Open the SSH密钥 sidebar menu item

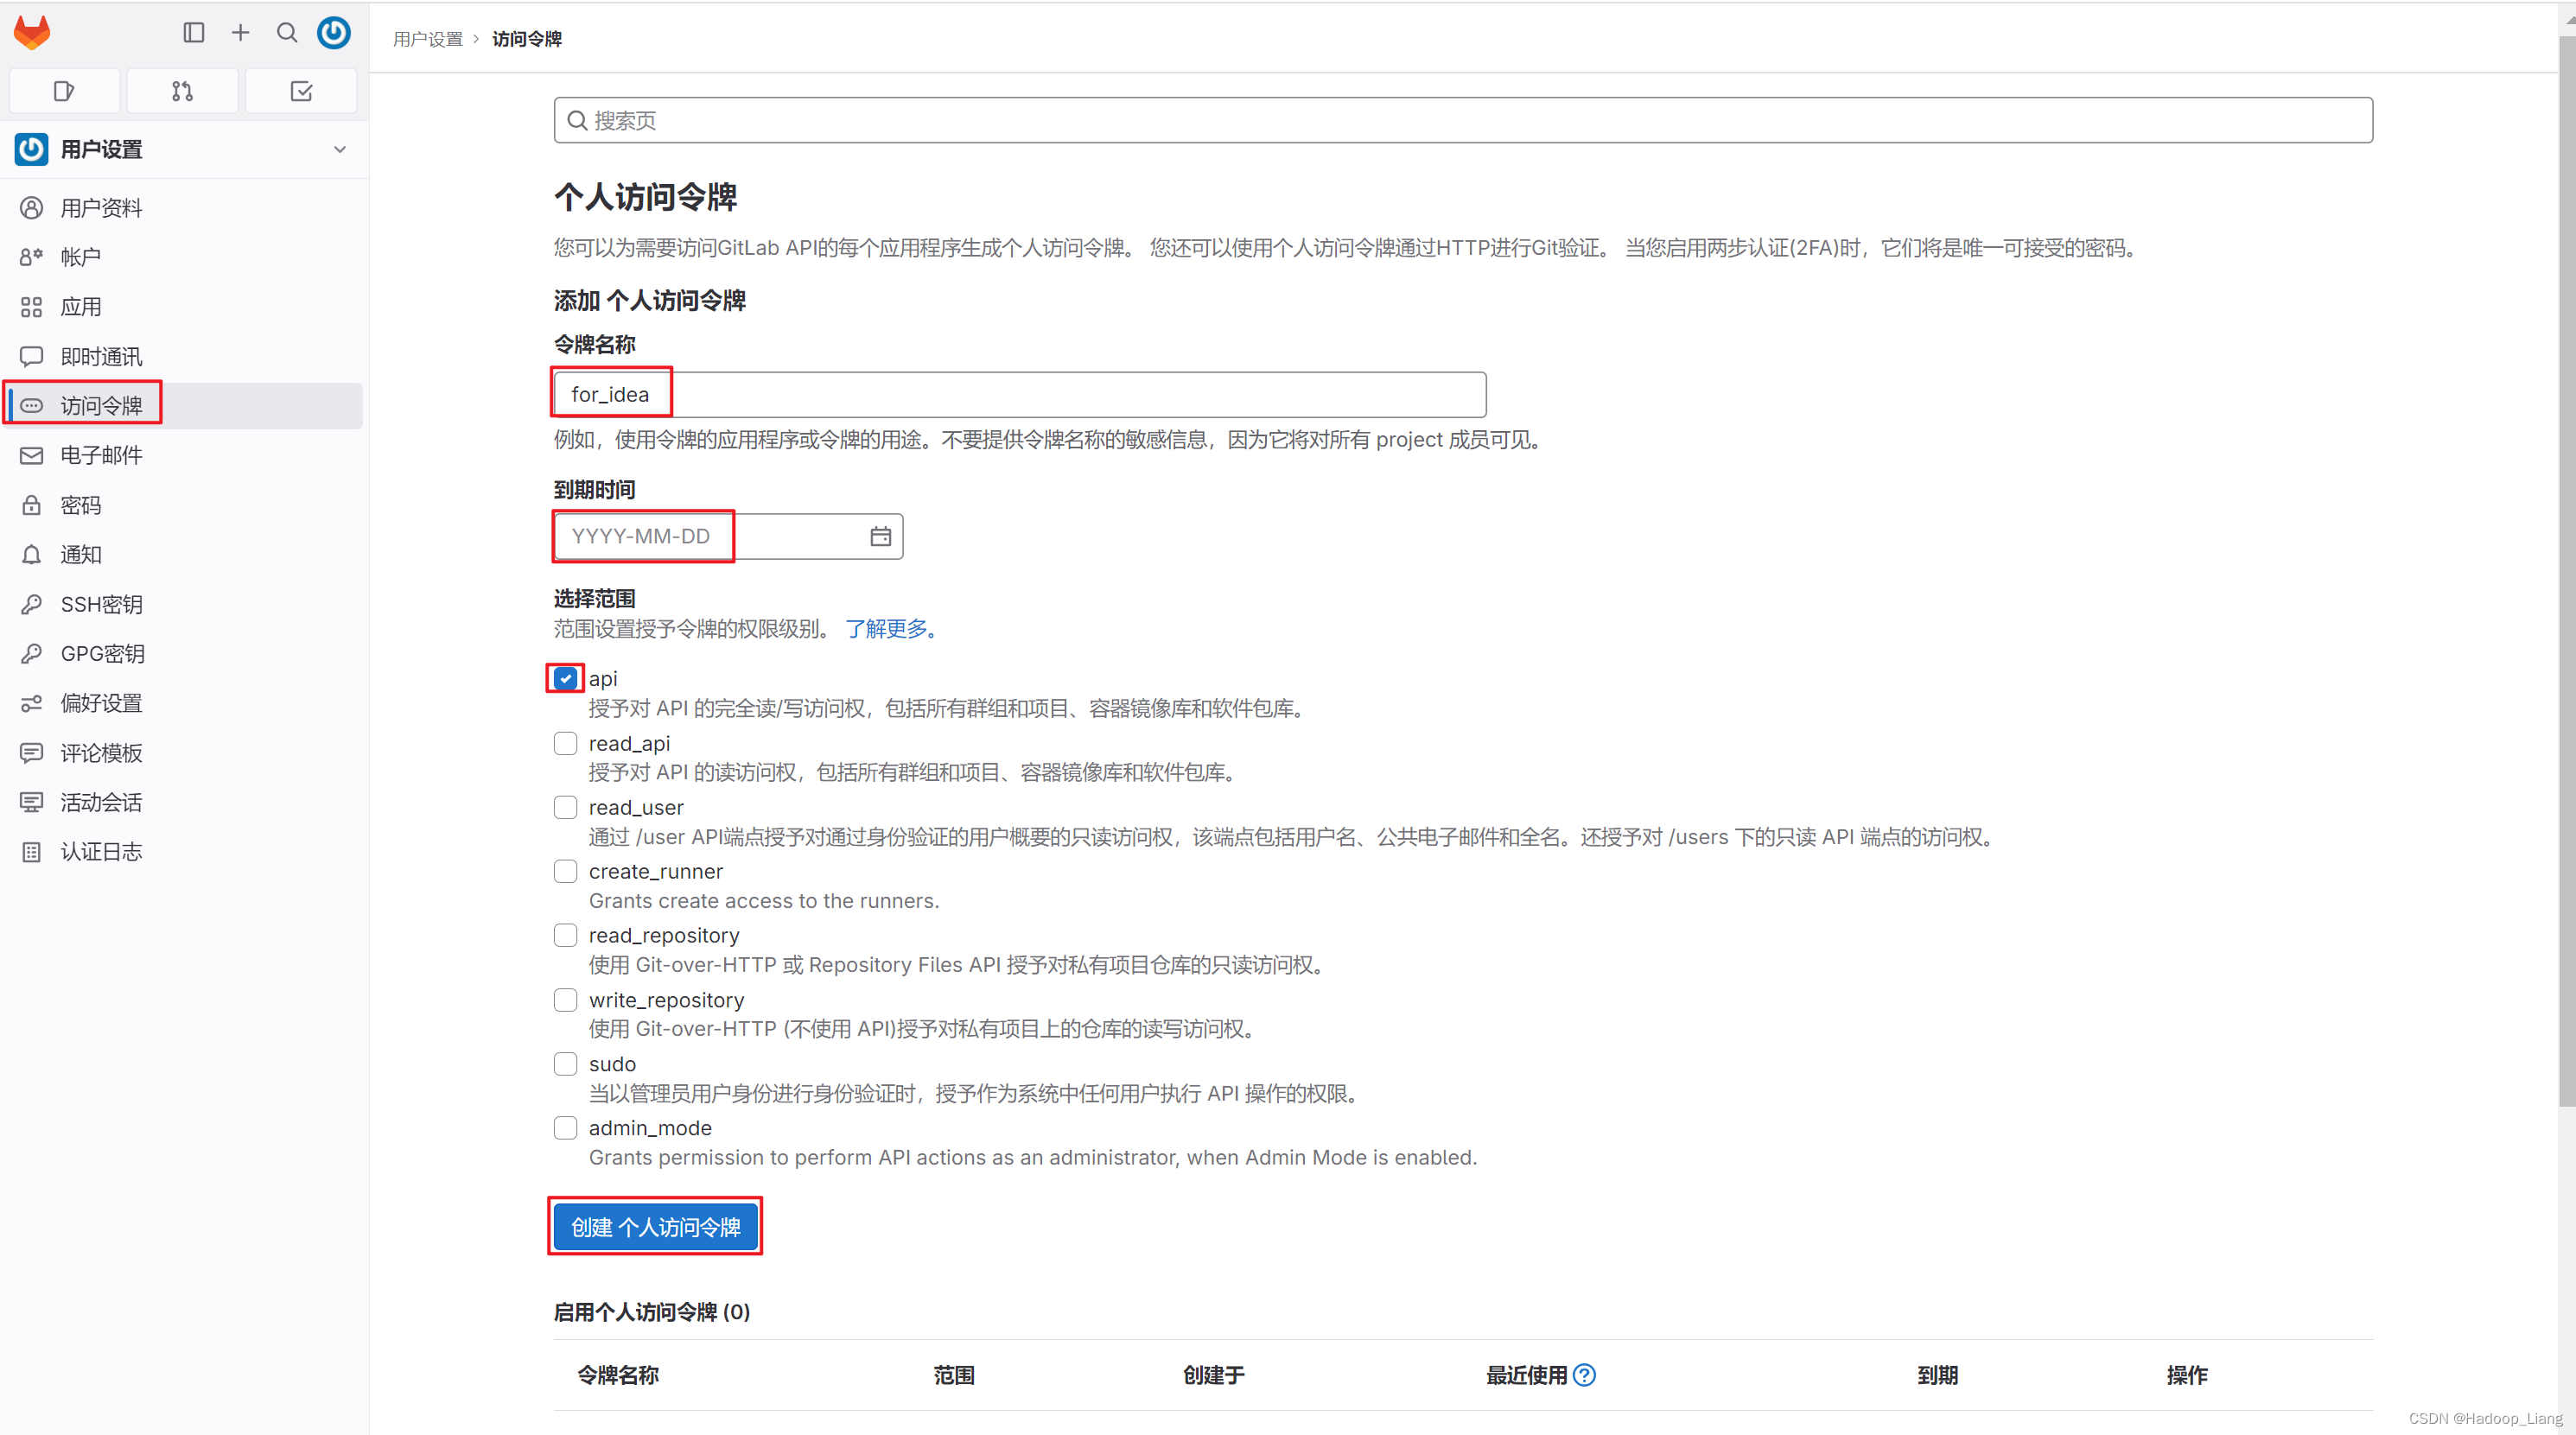tap(101, 604)
